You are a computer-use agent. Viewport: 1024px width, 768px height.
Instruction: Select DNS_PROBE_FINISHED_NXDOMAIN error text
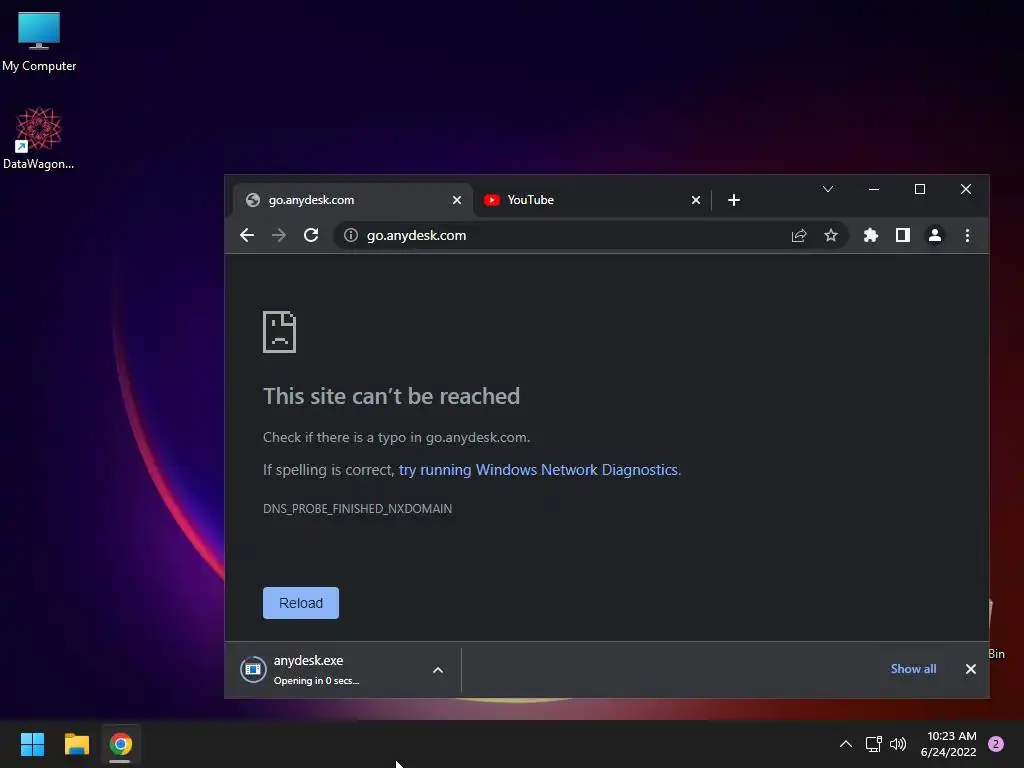(357, 508)
